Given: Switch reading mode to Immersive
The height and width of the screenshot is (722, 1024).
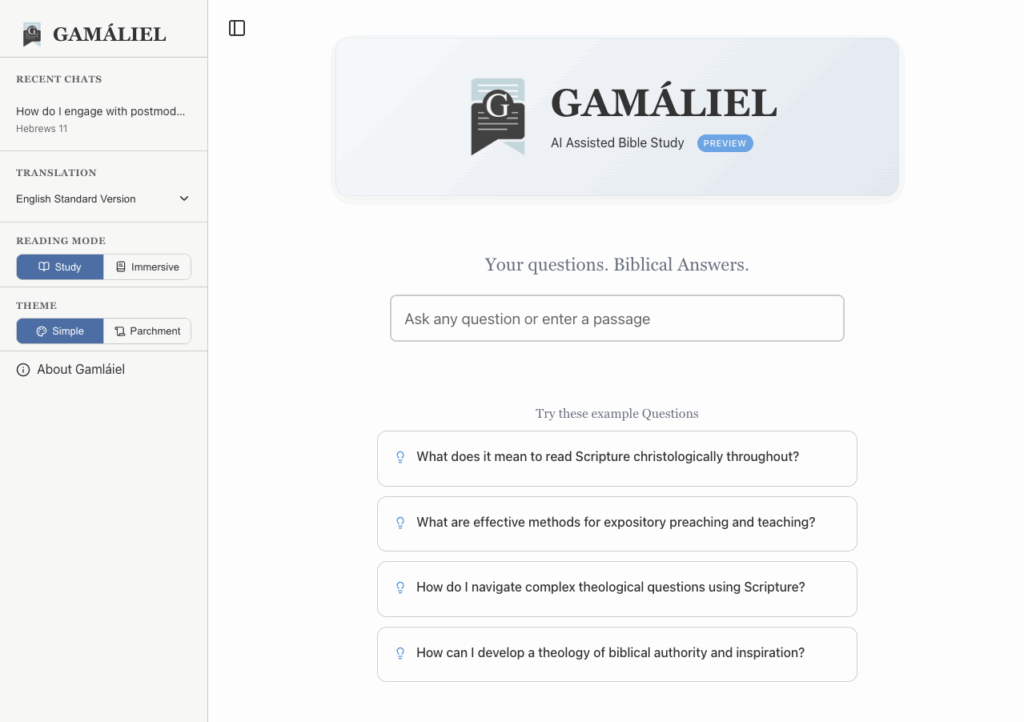Looking at the screenshot, I should click(147, 267).
